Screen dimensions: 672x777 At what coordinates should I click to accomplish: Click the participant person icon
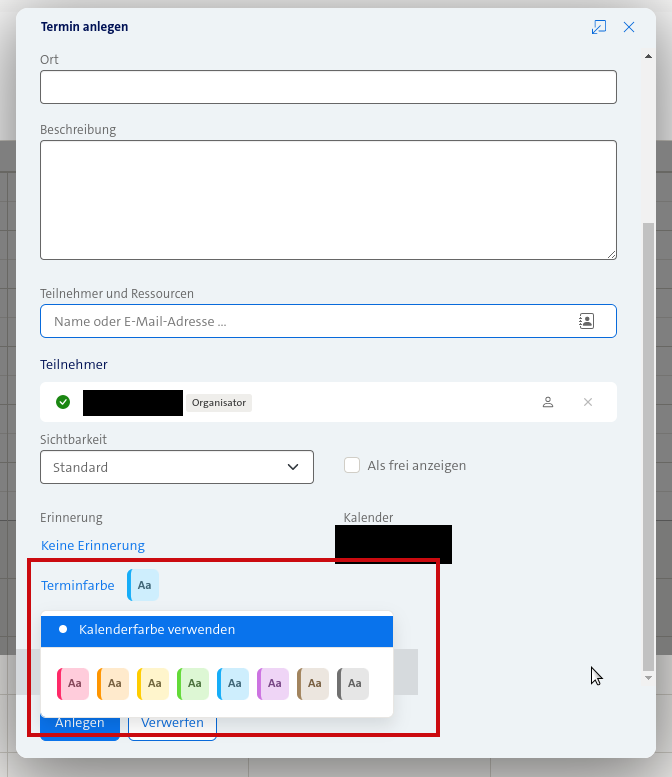548,402
